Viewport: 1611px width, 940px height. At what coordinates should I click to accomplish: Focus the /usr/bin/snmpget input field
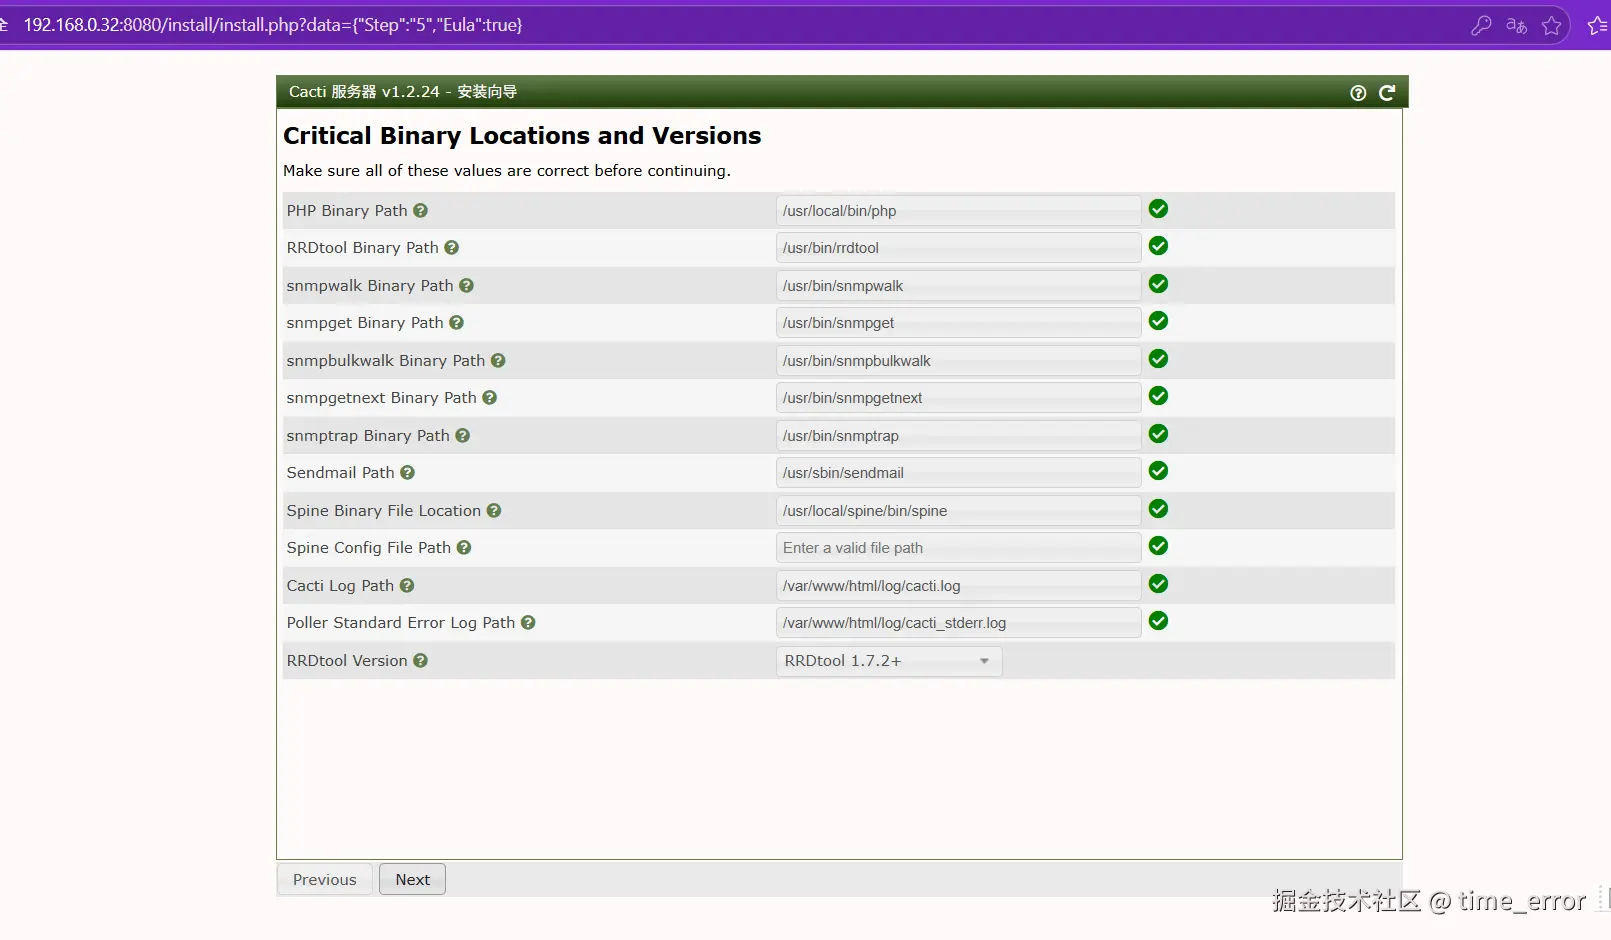[x=958, y=323]
